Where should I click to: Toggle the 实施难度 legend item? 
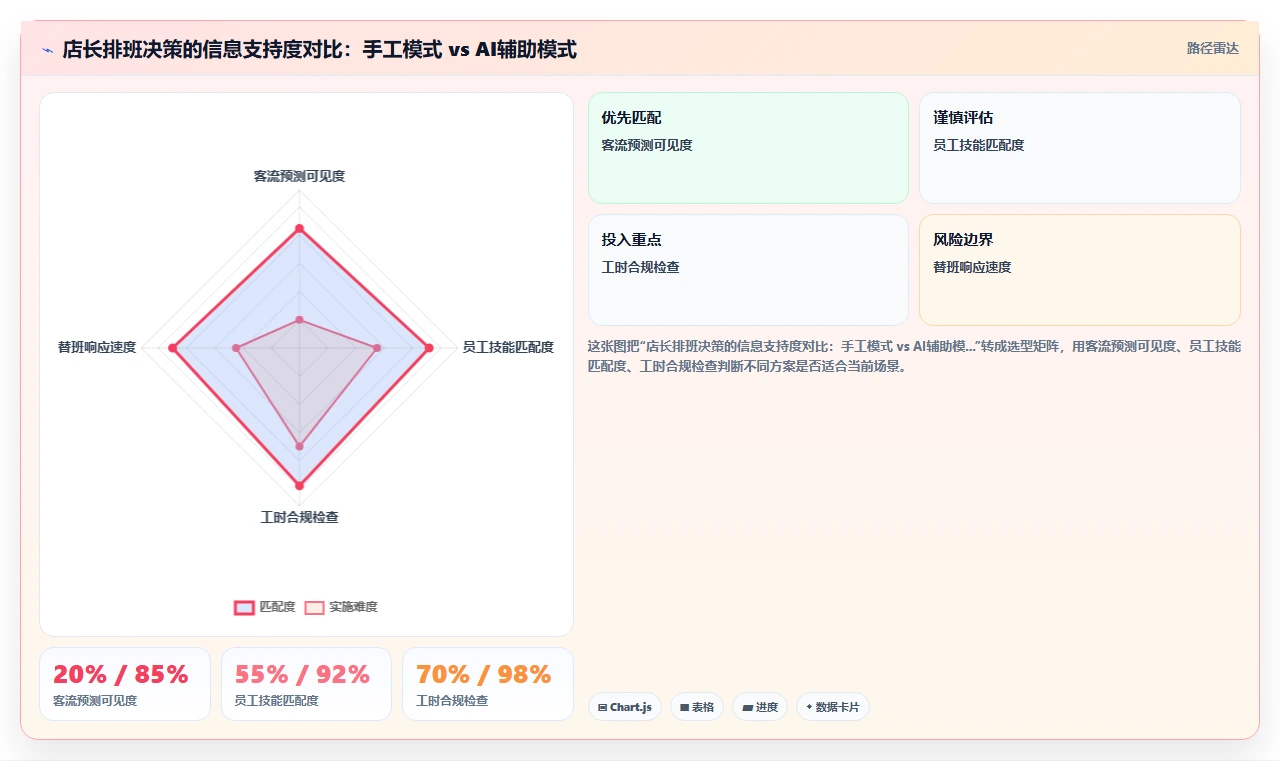(x=341, y=607)
